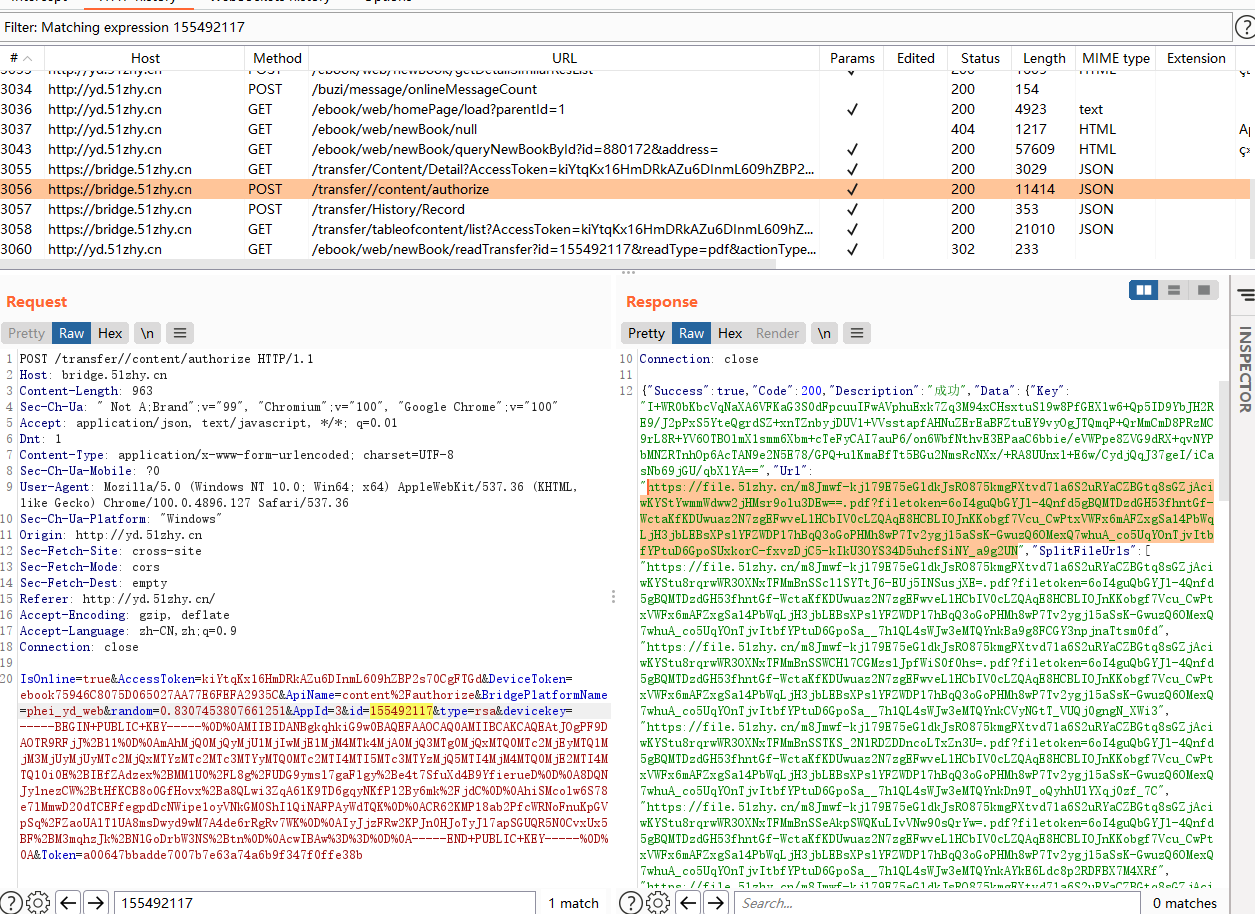Open the Response message options menu
Screen dimensions: 1255x914
point(855,333)
